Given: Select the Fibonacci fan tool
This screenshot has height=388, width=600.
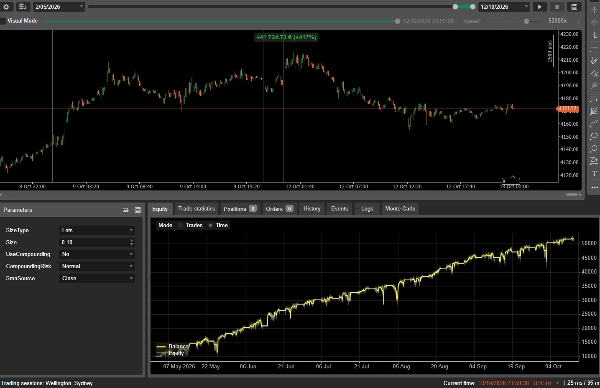Looking at the screenshot, I should tap(594, 111).
